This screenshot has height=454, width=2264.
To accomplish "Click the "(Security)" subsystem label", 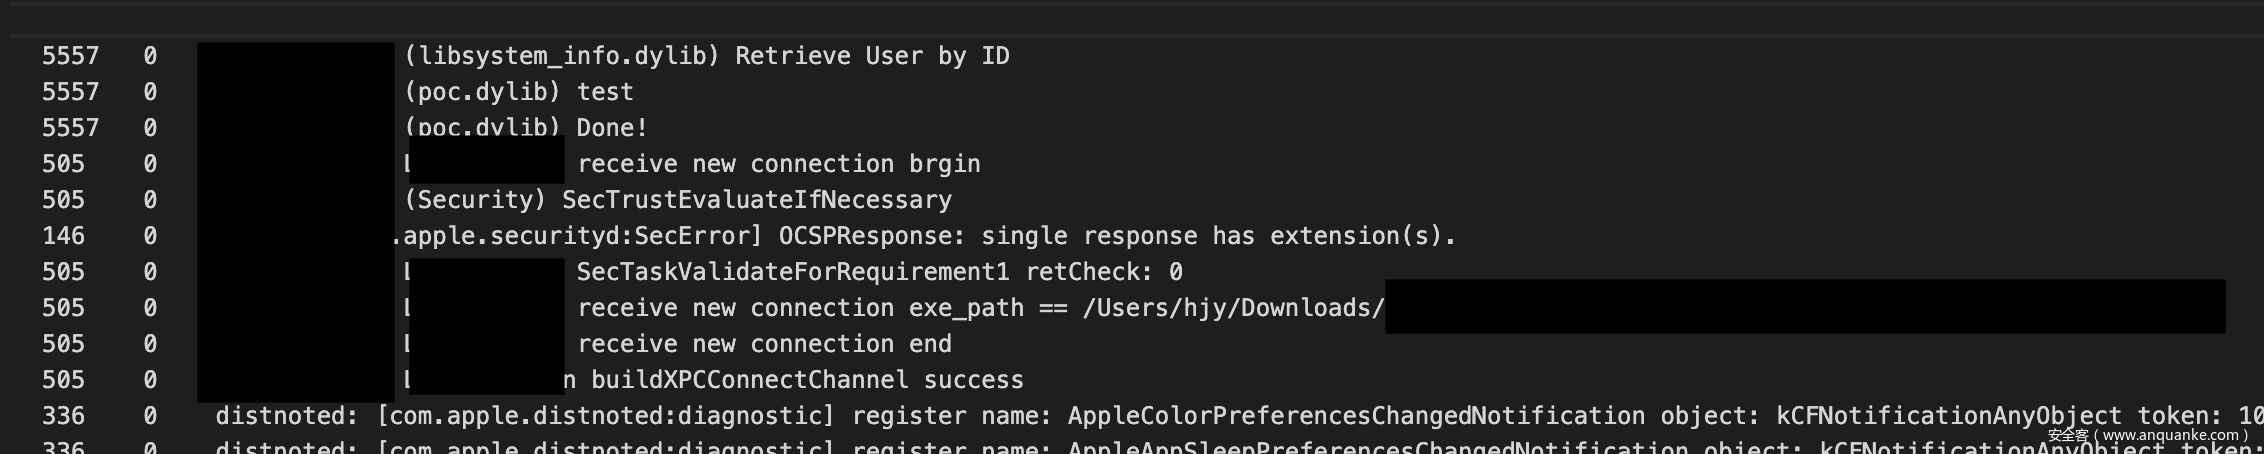I will coord(475,200).
